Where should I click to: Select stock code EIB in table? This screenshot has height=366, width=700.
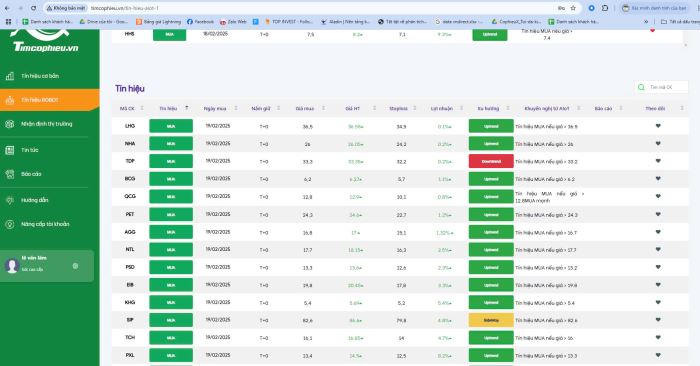[130, 285]
